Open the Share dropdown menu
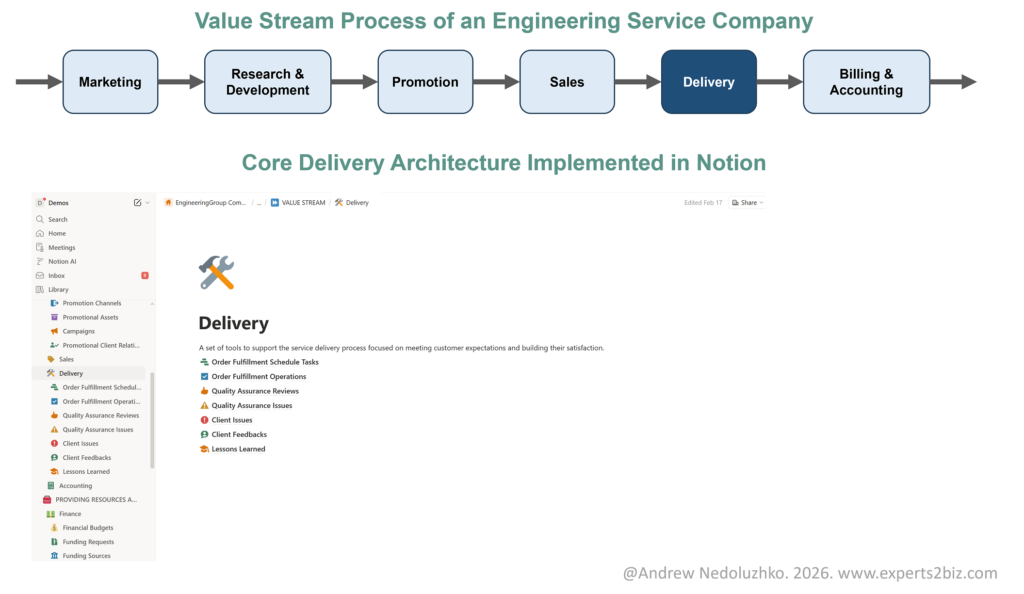 tap(747, 203)
